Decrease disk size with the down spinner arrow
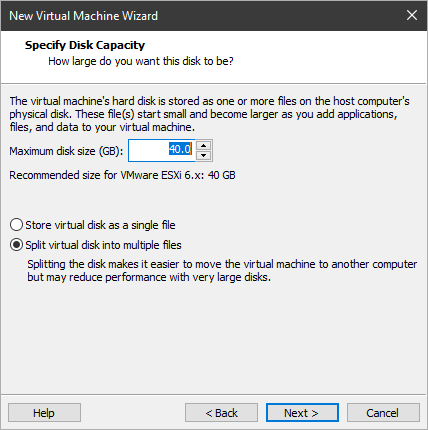The height and width of the screenshot is (430, 428). click(x=203, y=155)
